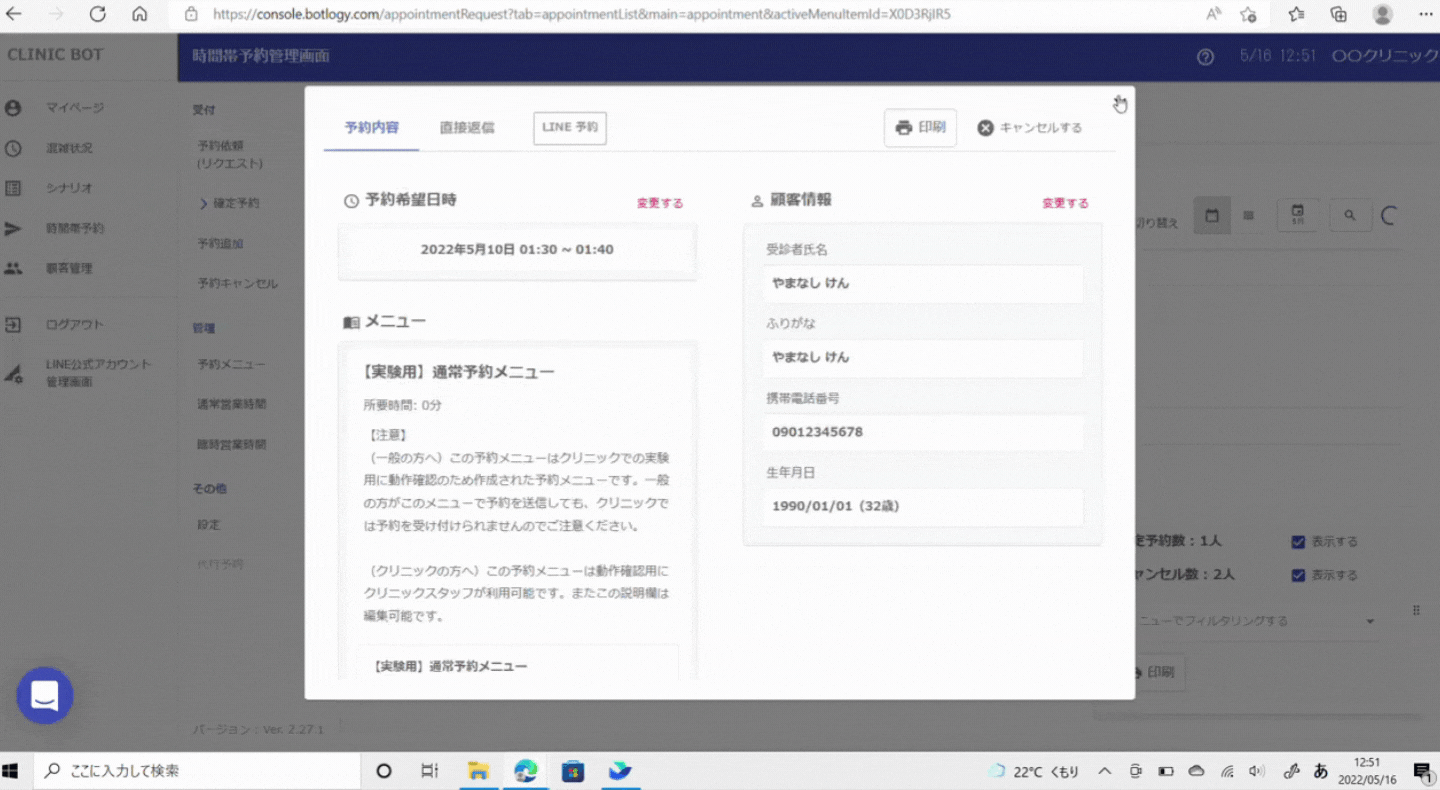Switch to 直接返信 tab
The image size is (1440, 790).
click(467, 128)
